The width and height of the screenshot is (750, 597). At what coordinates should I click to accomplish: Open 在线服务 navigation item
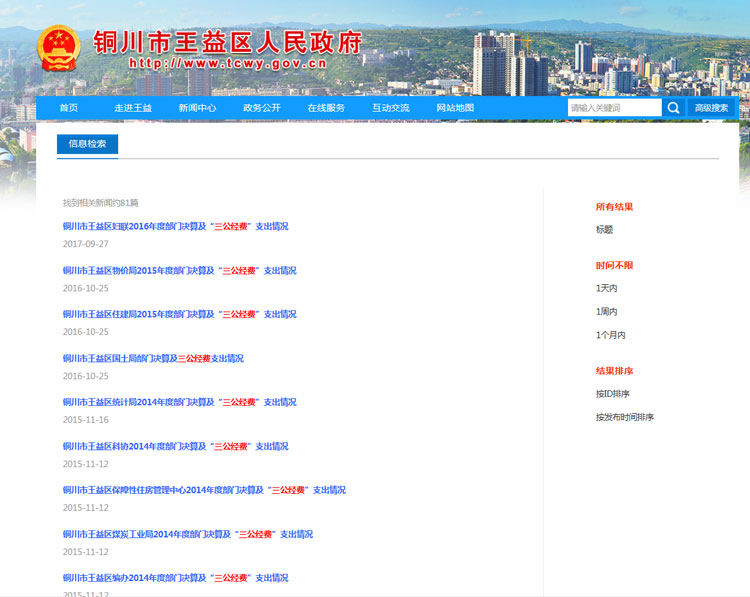(326, 108)
